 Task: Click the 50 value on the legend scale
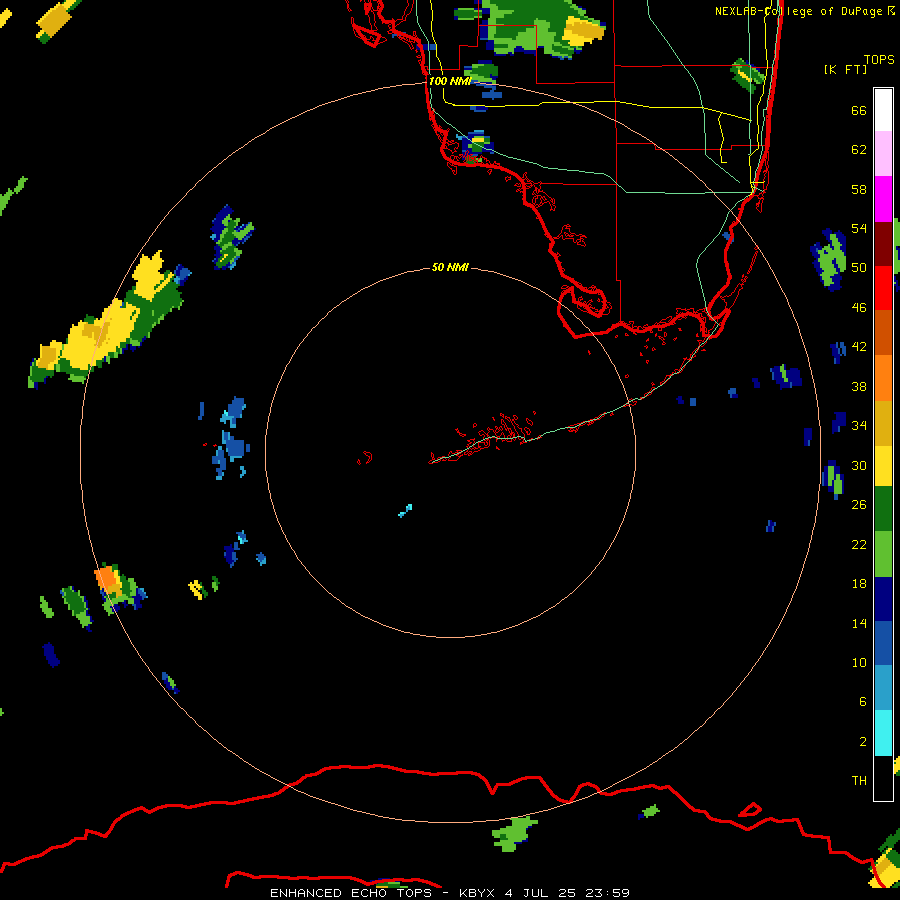859,268
